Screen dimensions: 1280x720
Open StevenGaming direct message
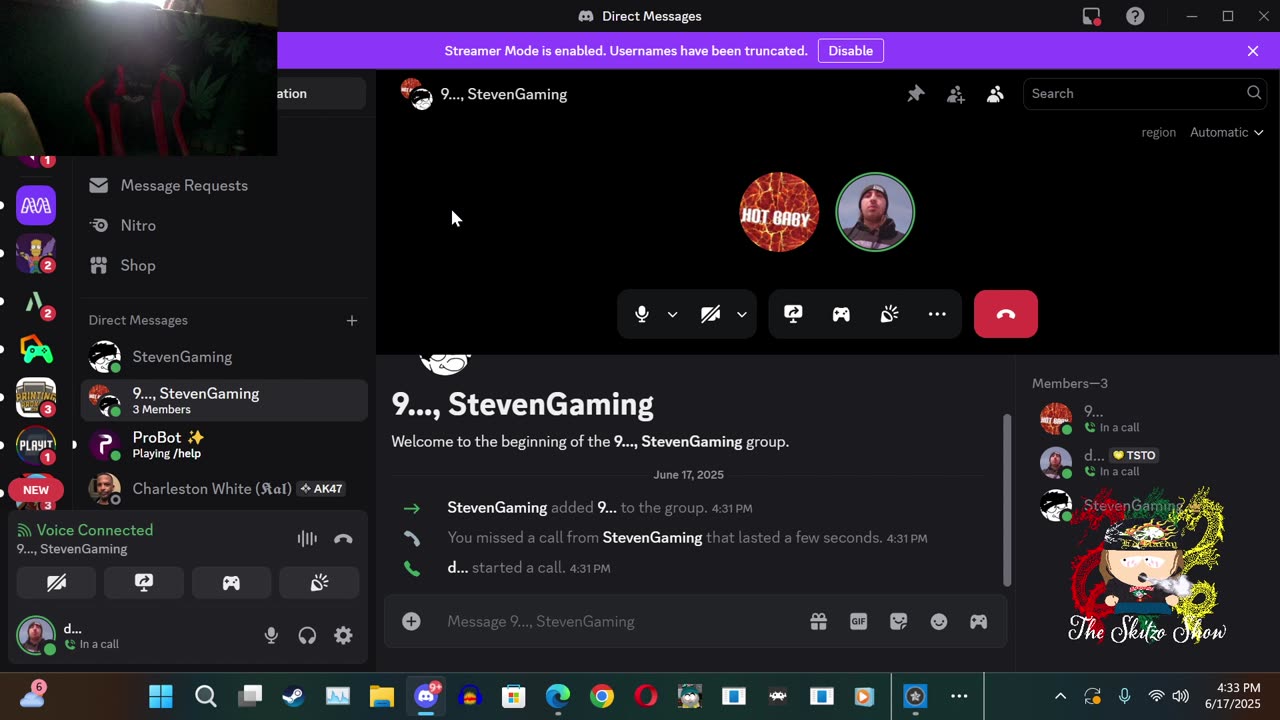coord(224,357)
